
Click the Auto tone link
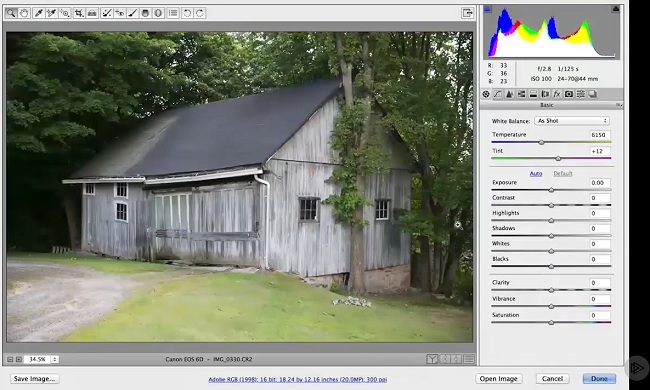coord(536,174)
